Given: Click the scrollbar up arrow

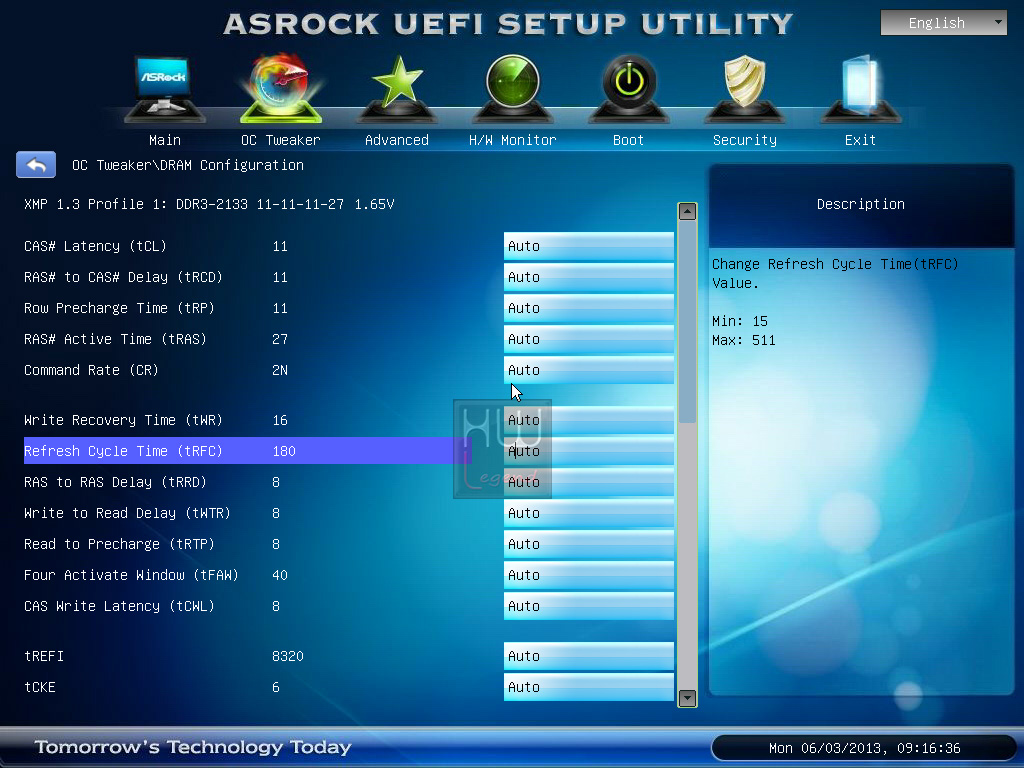Looking at the screenshot, I should pyautogui.click(x=687, y=212).
